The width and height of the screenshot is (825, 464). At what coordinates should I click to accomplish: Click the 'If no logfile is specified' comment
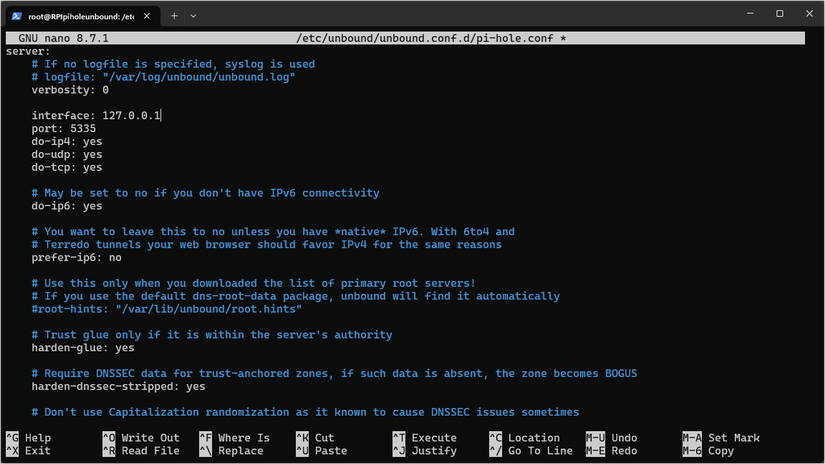[x=173, y=64]
